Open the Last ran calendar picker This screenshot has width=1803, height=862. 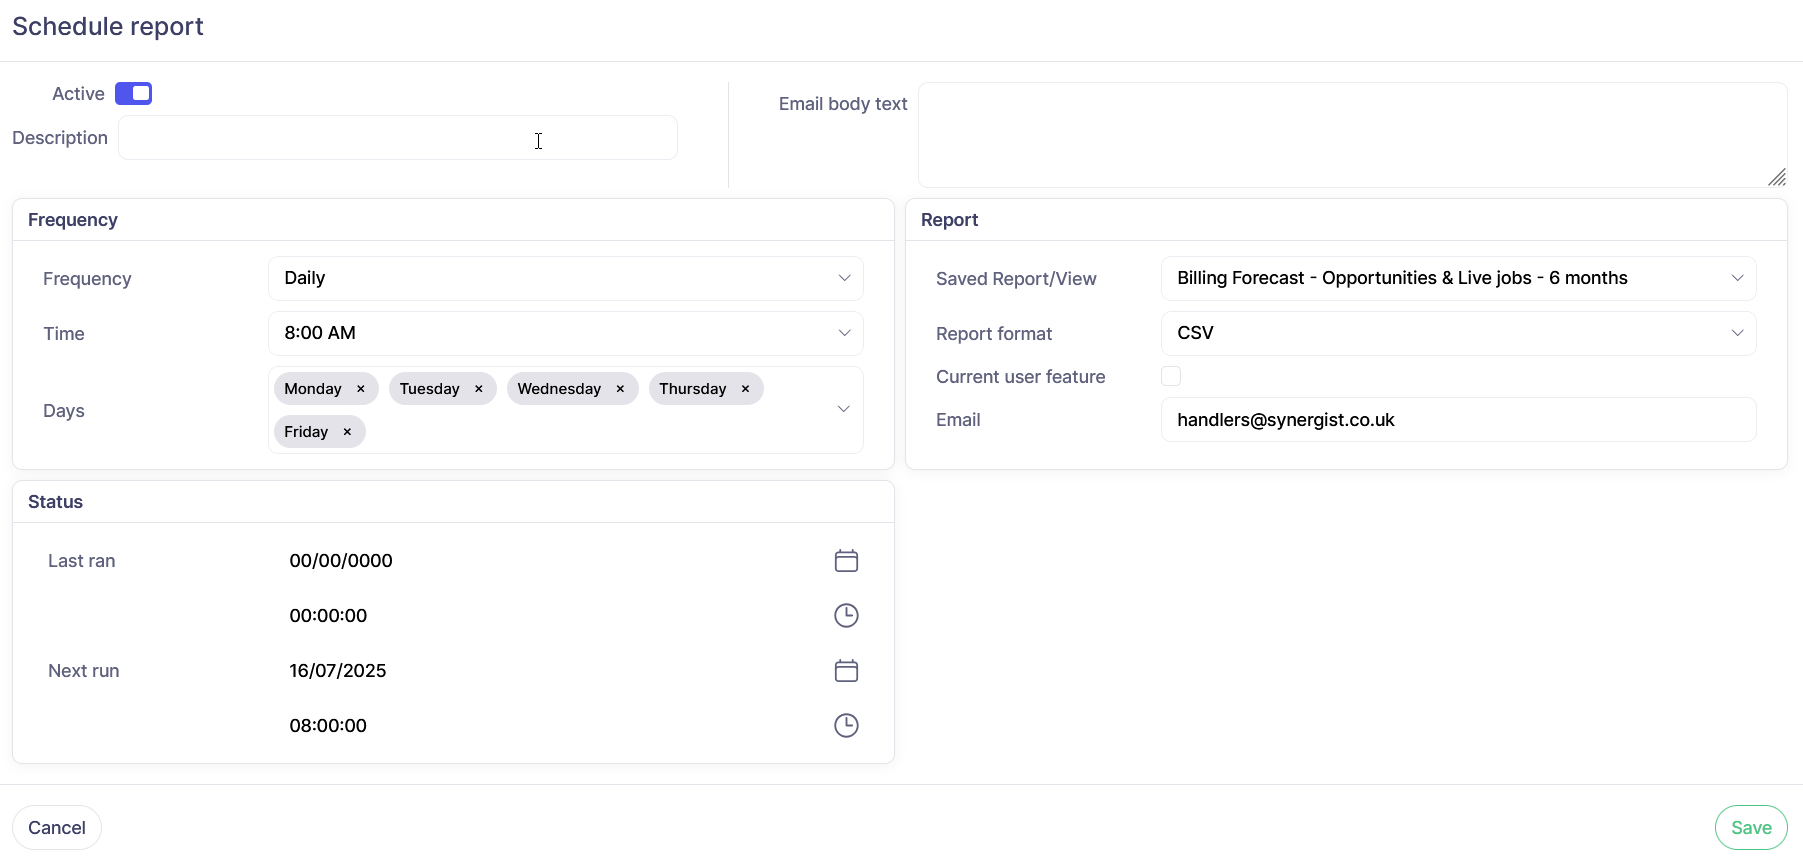(x=846, y=561)
